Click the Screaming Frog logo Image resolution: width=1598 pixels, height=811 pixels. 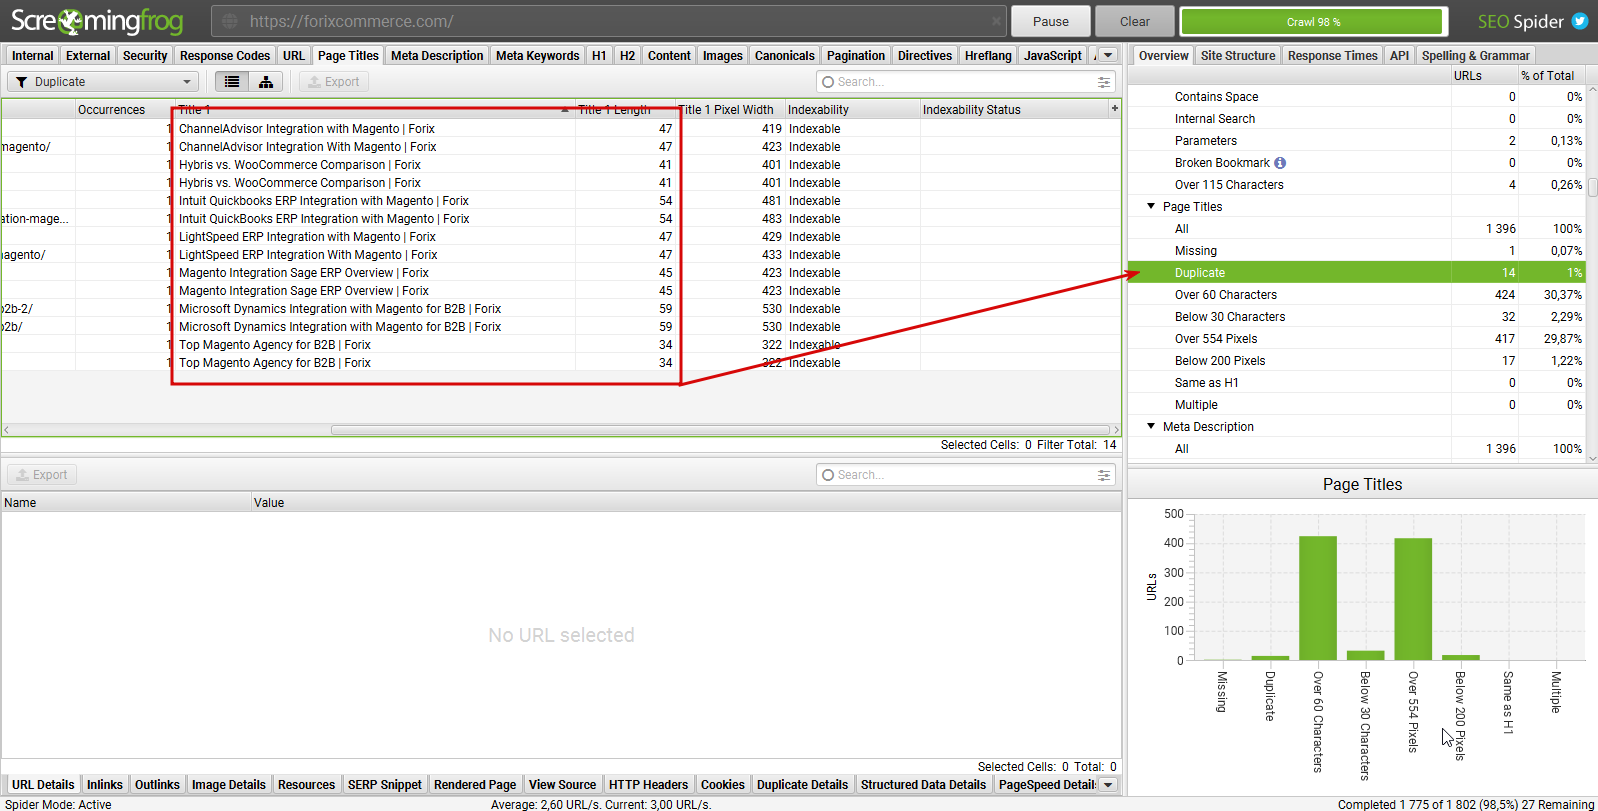(97, 21)
